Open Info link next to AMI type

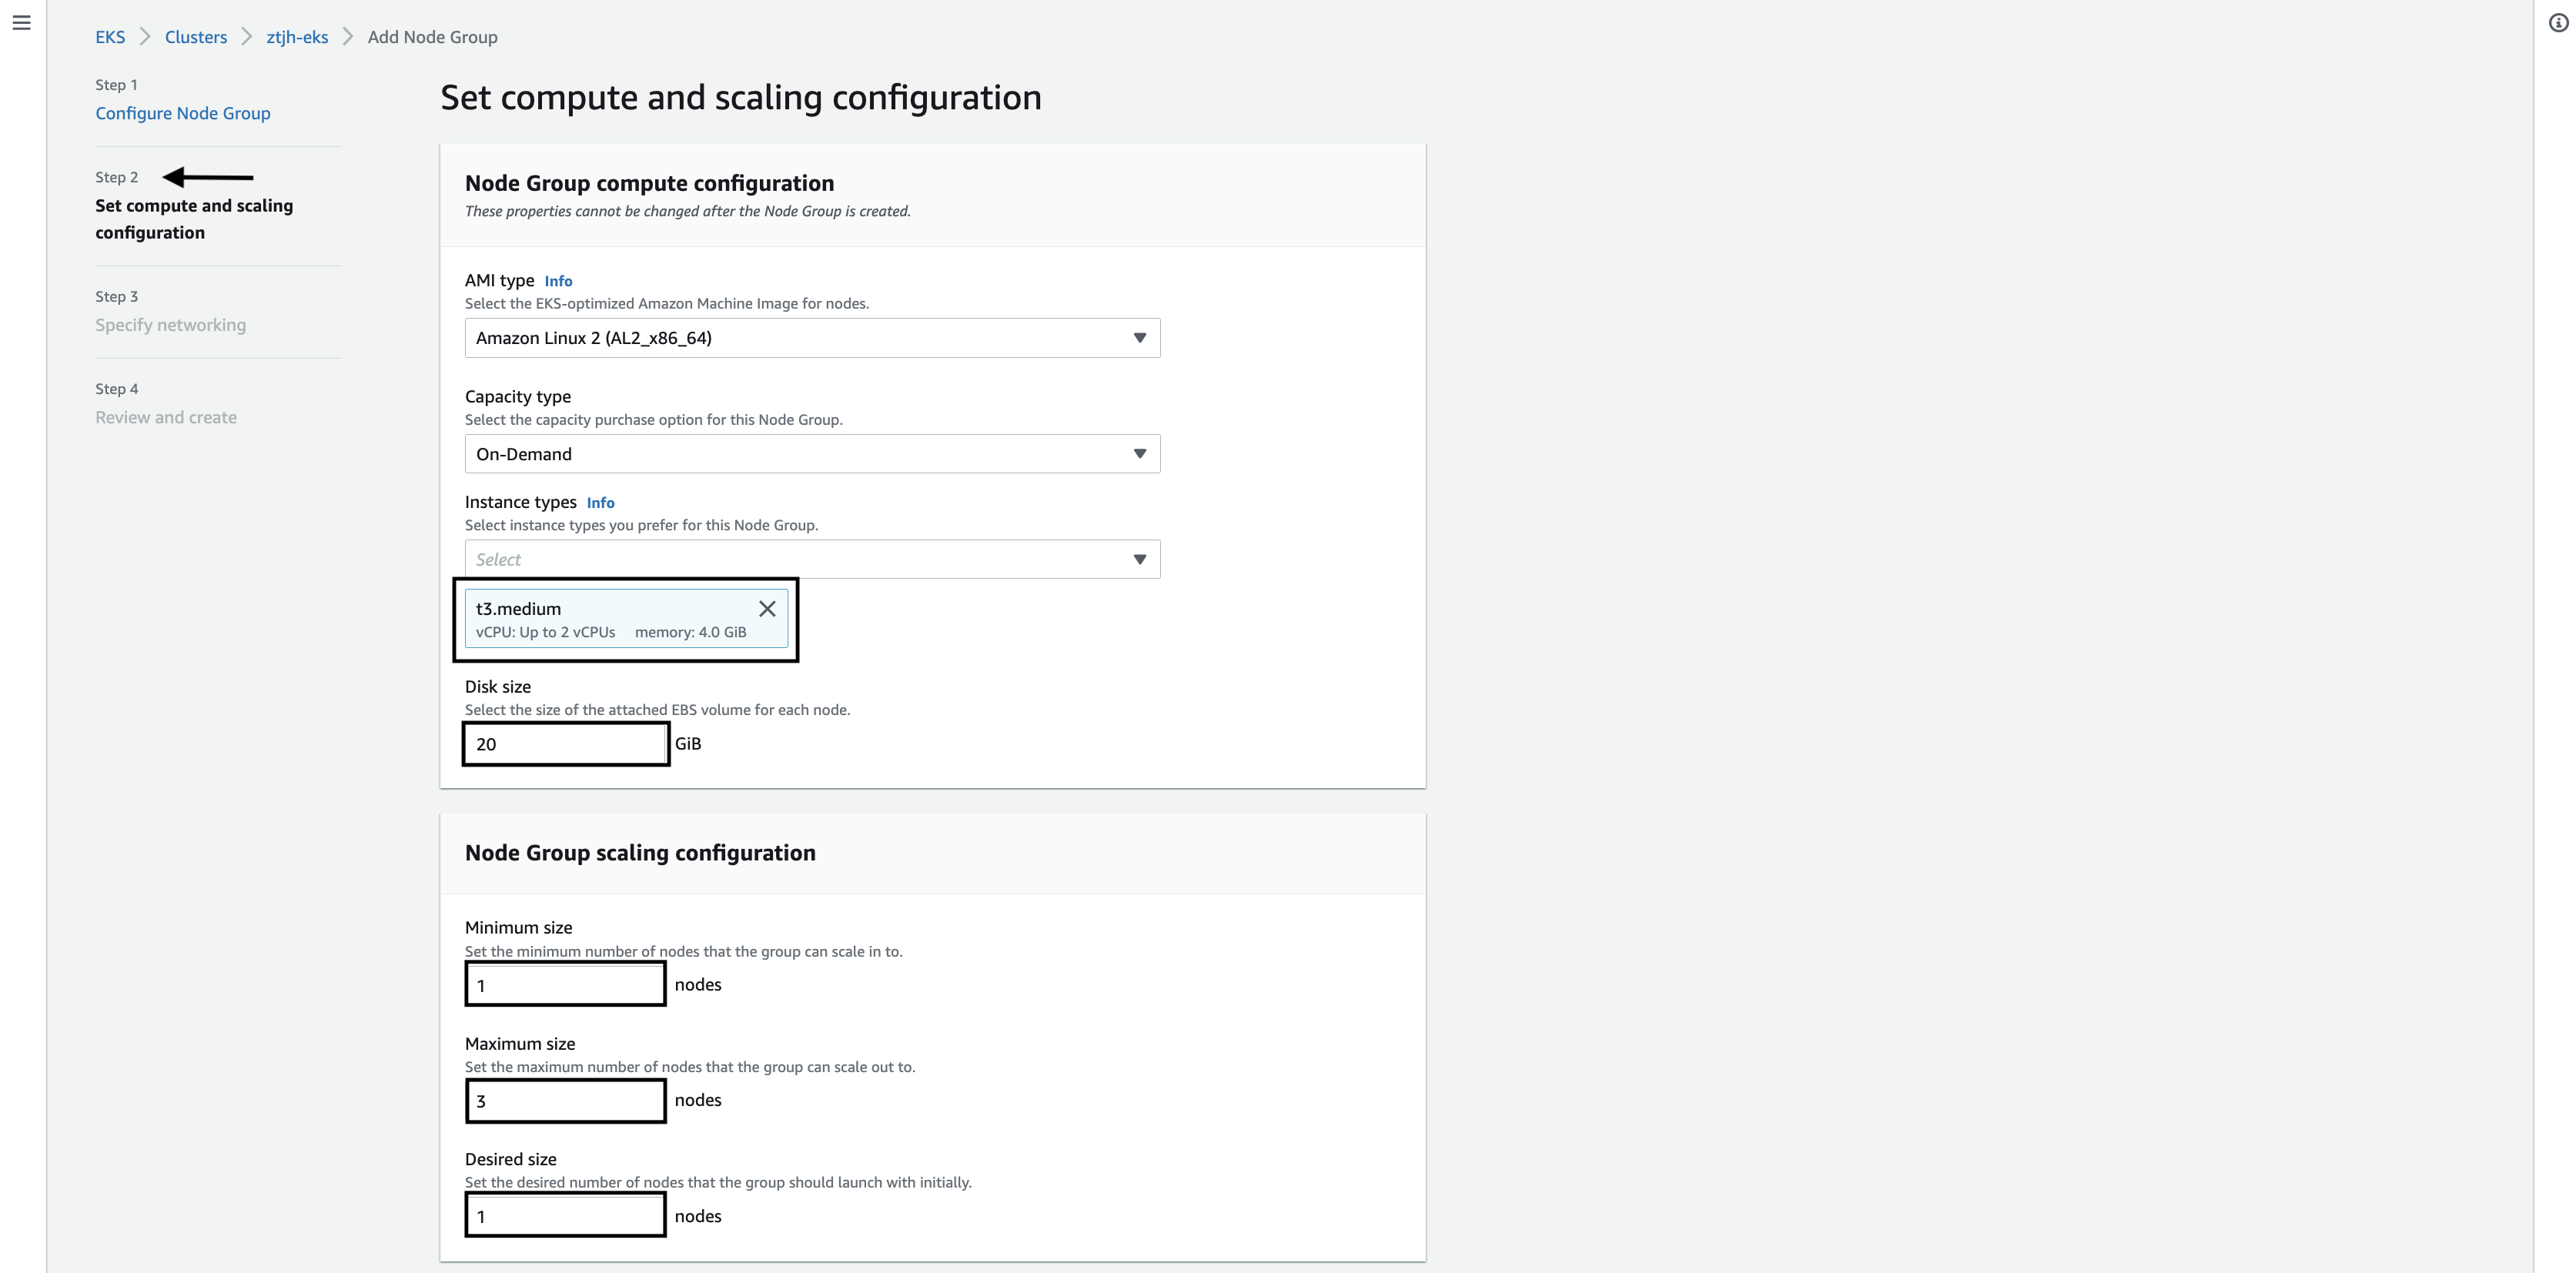558,281
